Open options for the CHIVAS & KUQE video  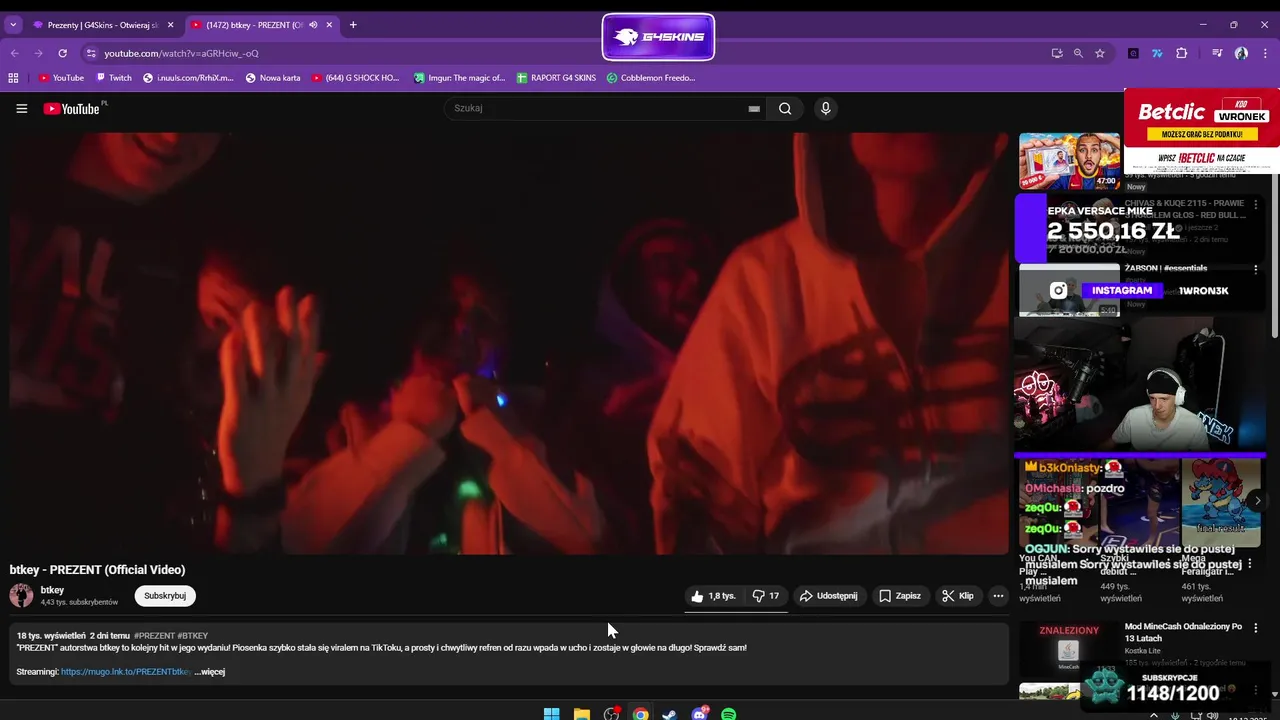click(1256, 204)
